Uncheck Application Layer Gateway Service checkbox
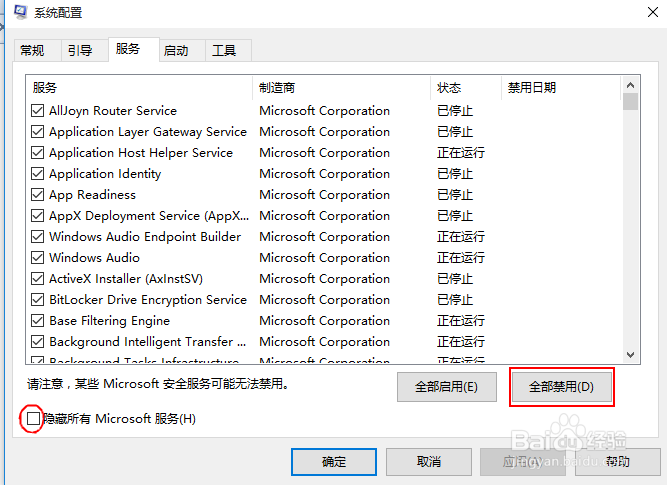Image resolution: width=667 pixels, height=485 pixels. (38, 132)
